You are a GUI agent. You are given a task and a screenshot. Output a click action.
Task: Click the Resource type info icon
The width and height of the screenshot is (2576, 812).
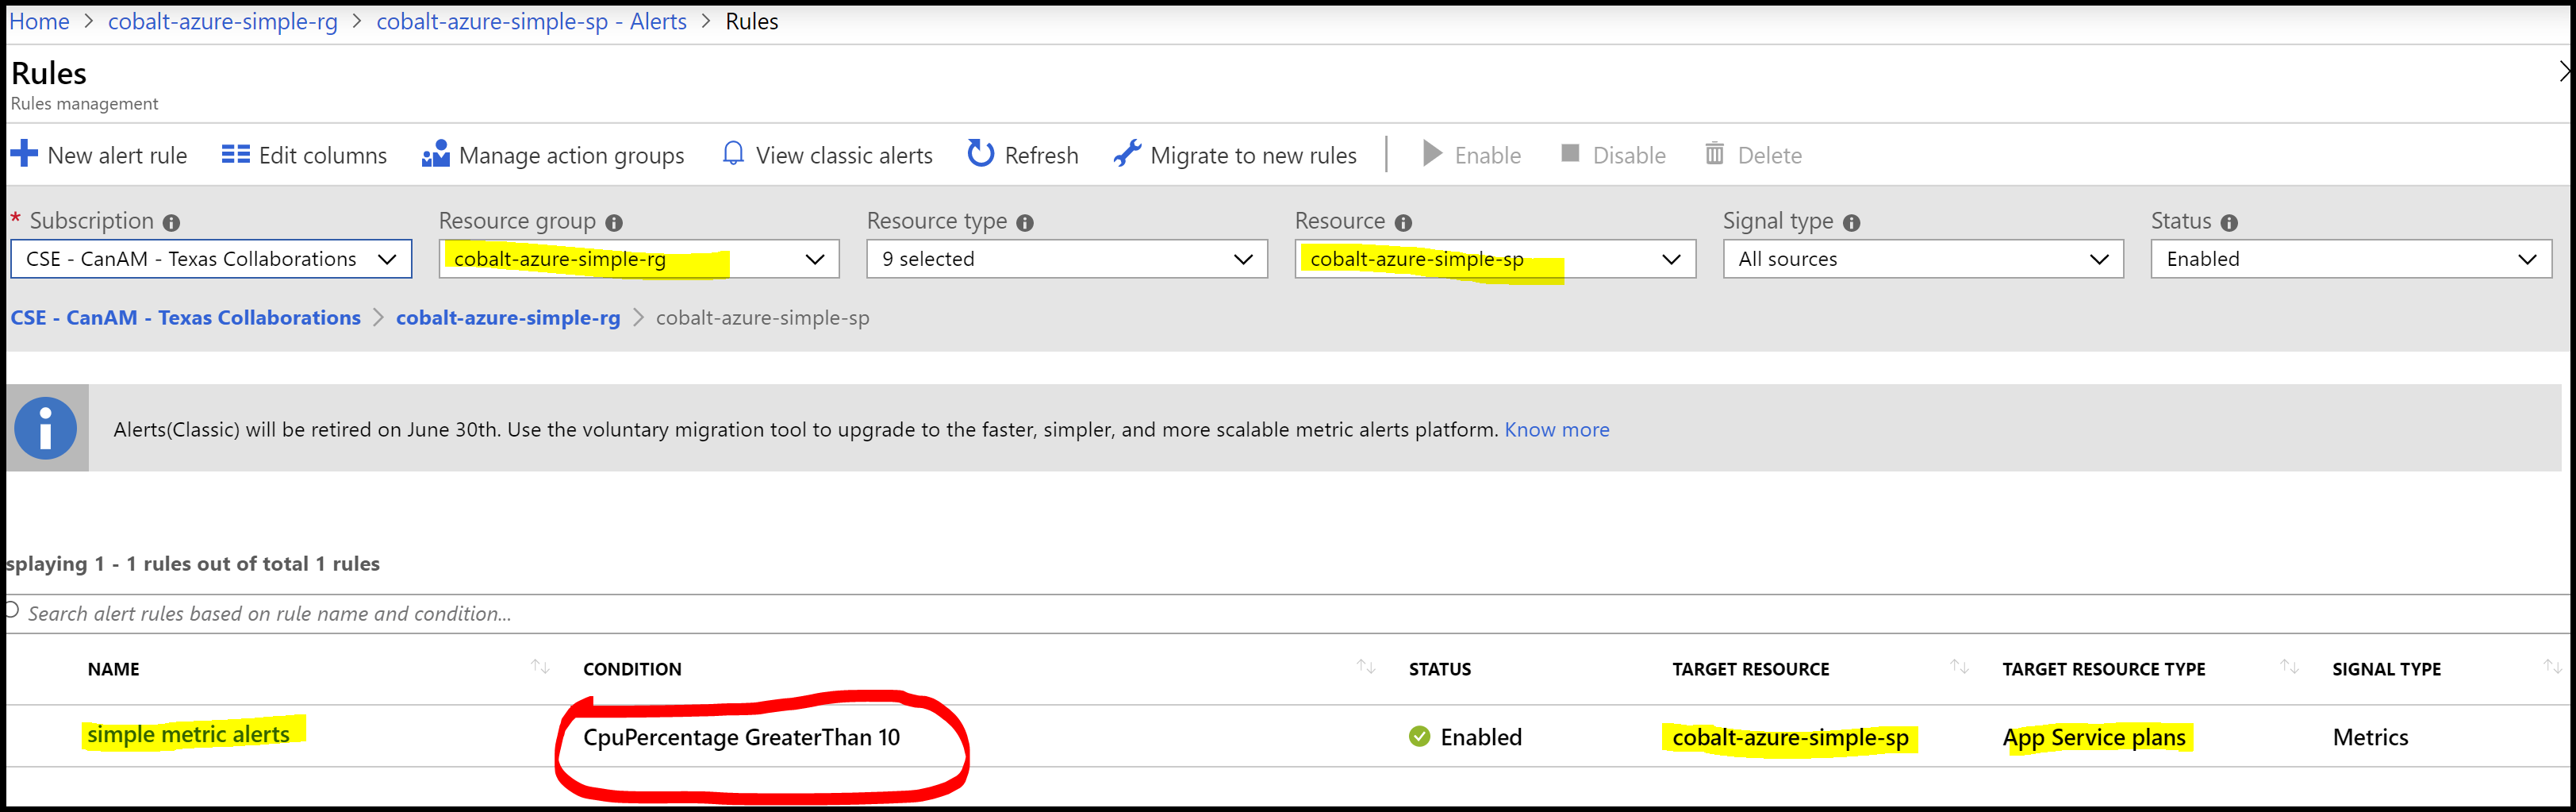coord(1025,223)
